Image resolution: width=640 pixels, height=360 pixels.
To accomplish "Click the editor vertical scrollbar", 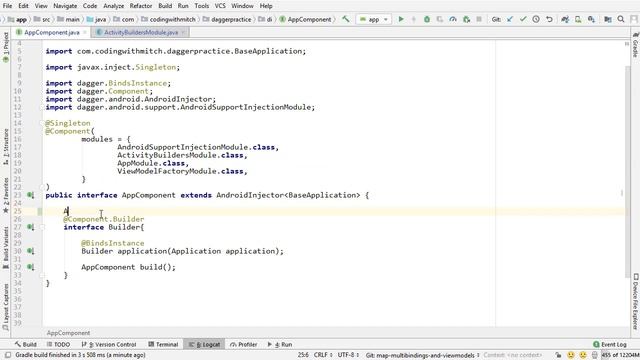I will coord(627,171).
